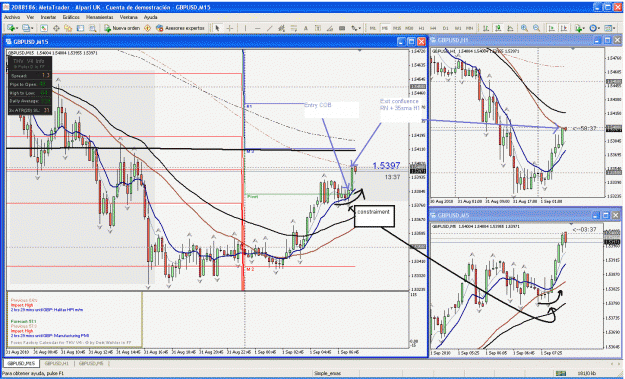The width and height of the screenshot is (625, 379).
Task: Switch to M5 timeframe
Action: (x=385, y=28)
